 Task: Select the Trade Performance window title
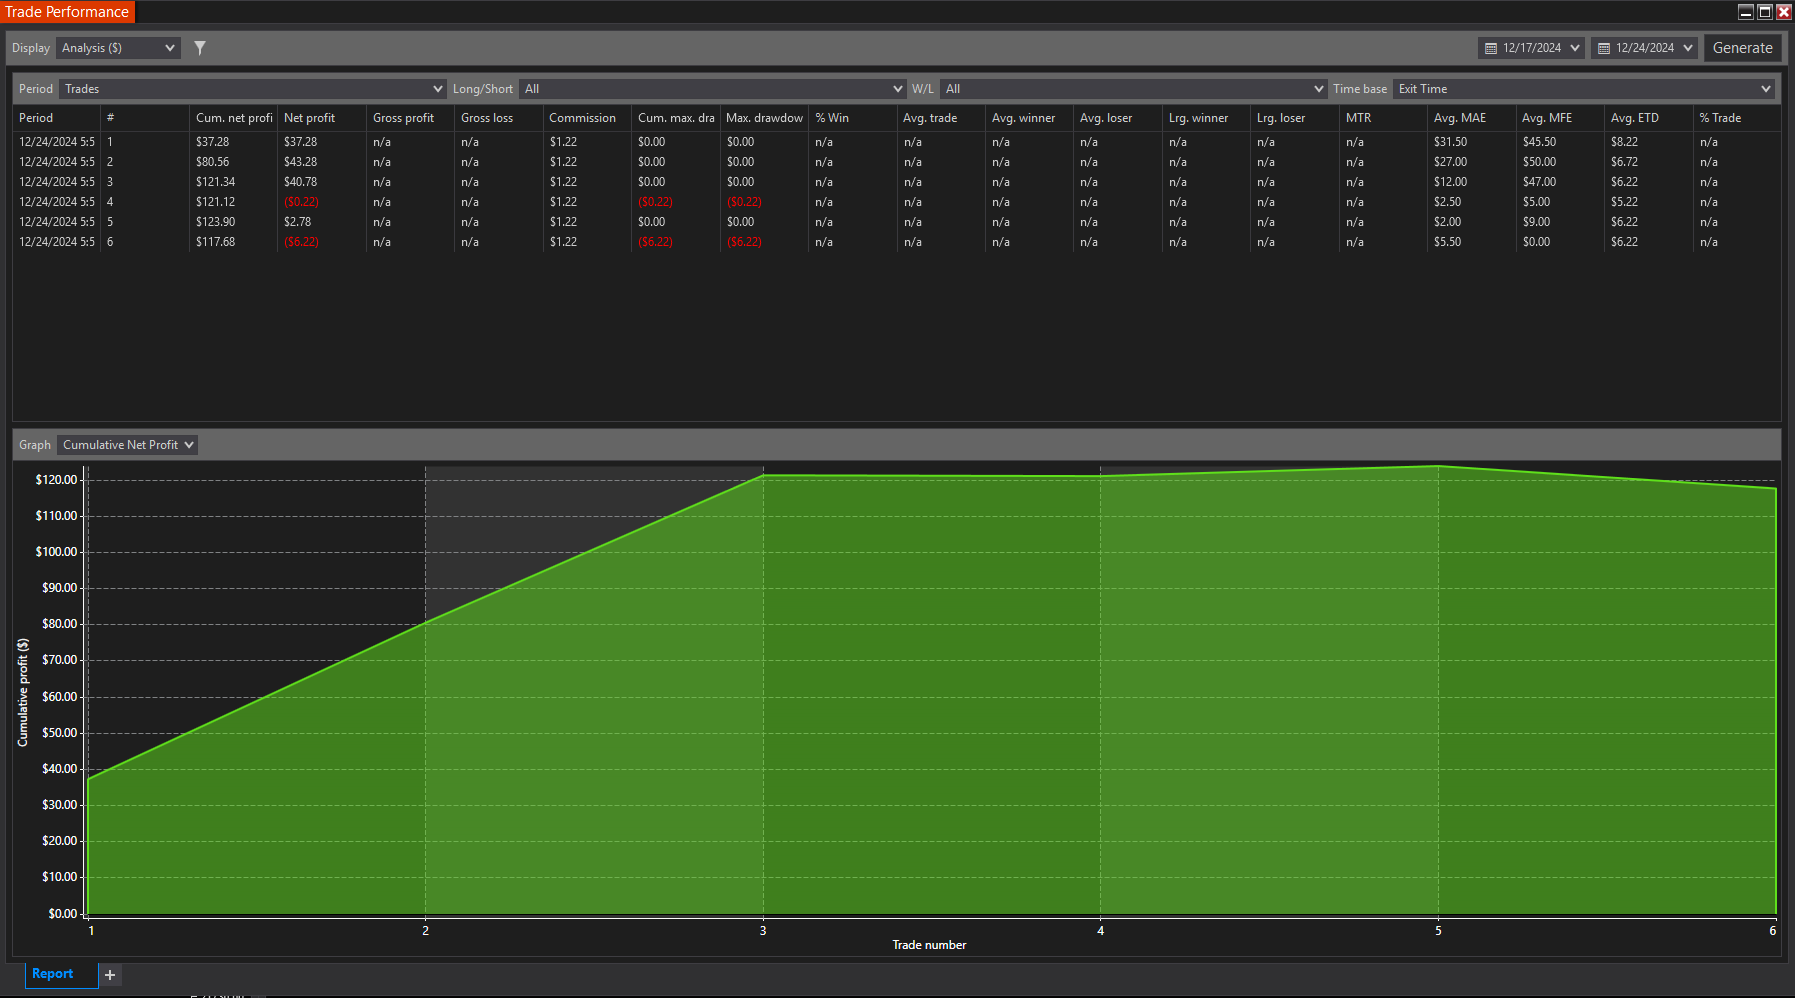[x=67, y=12]
